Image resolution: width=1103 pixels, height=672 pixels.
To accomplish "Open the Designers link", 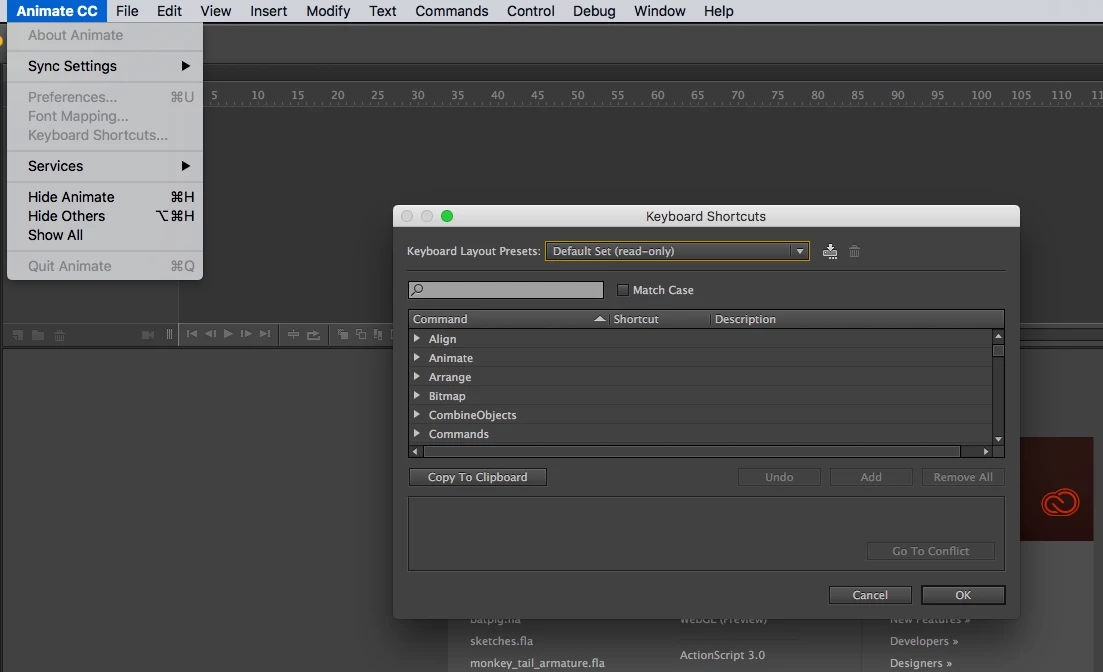I will tap(921, 663).
